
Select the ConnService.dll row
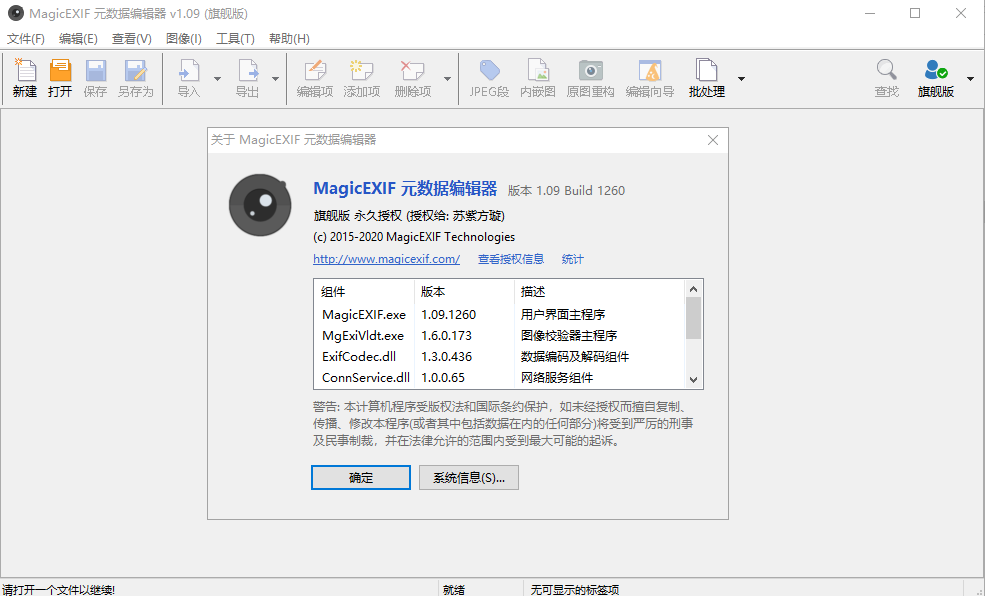tap(499, 377)
